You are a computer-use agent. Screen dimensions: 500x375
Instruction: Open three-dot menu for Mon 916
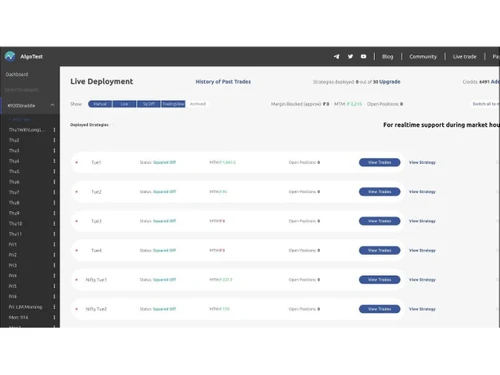54,317
